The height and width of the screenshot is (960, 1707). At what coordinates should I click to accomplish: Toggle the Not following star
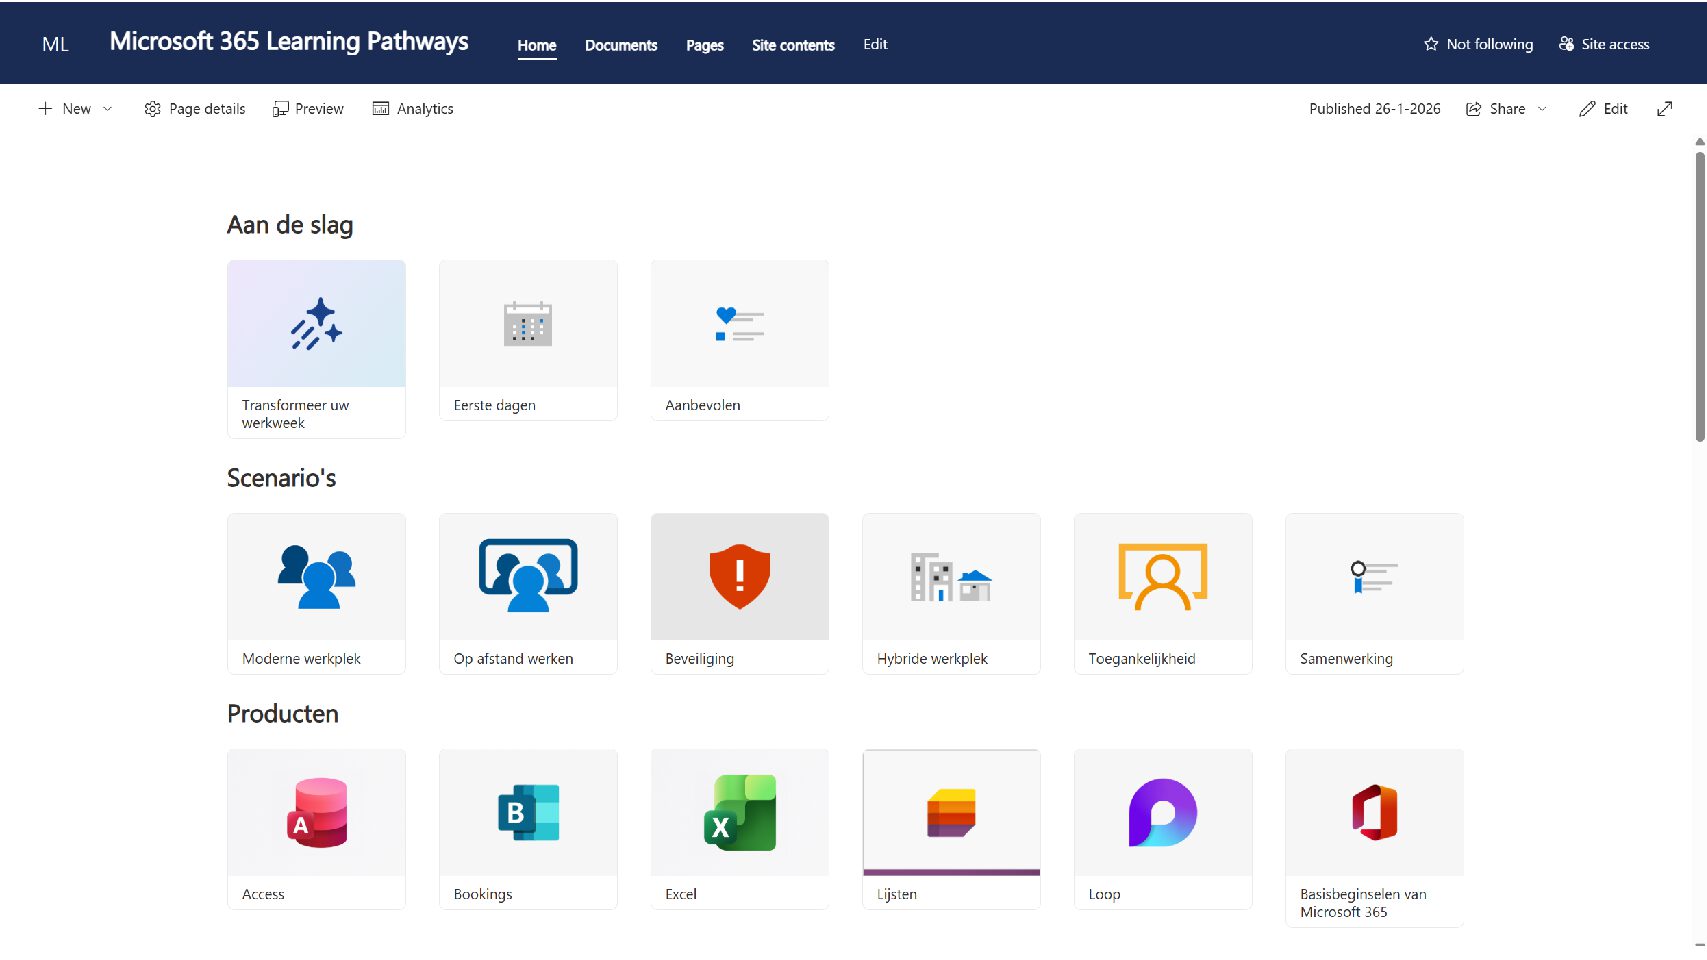1431,44
